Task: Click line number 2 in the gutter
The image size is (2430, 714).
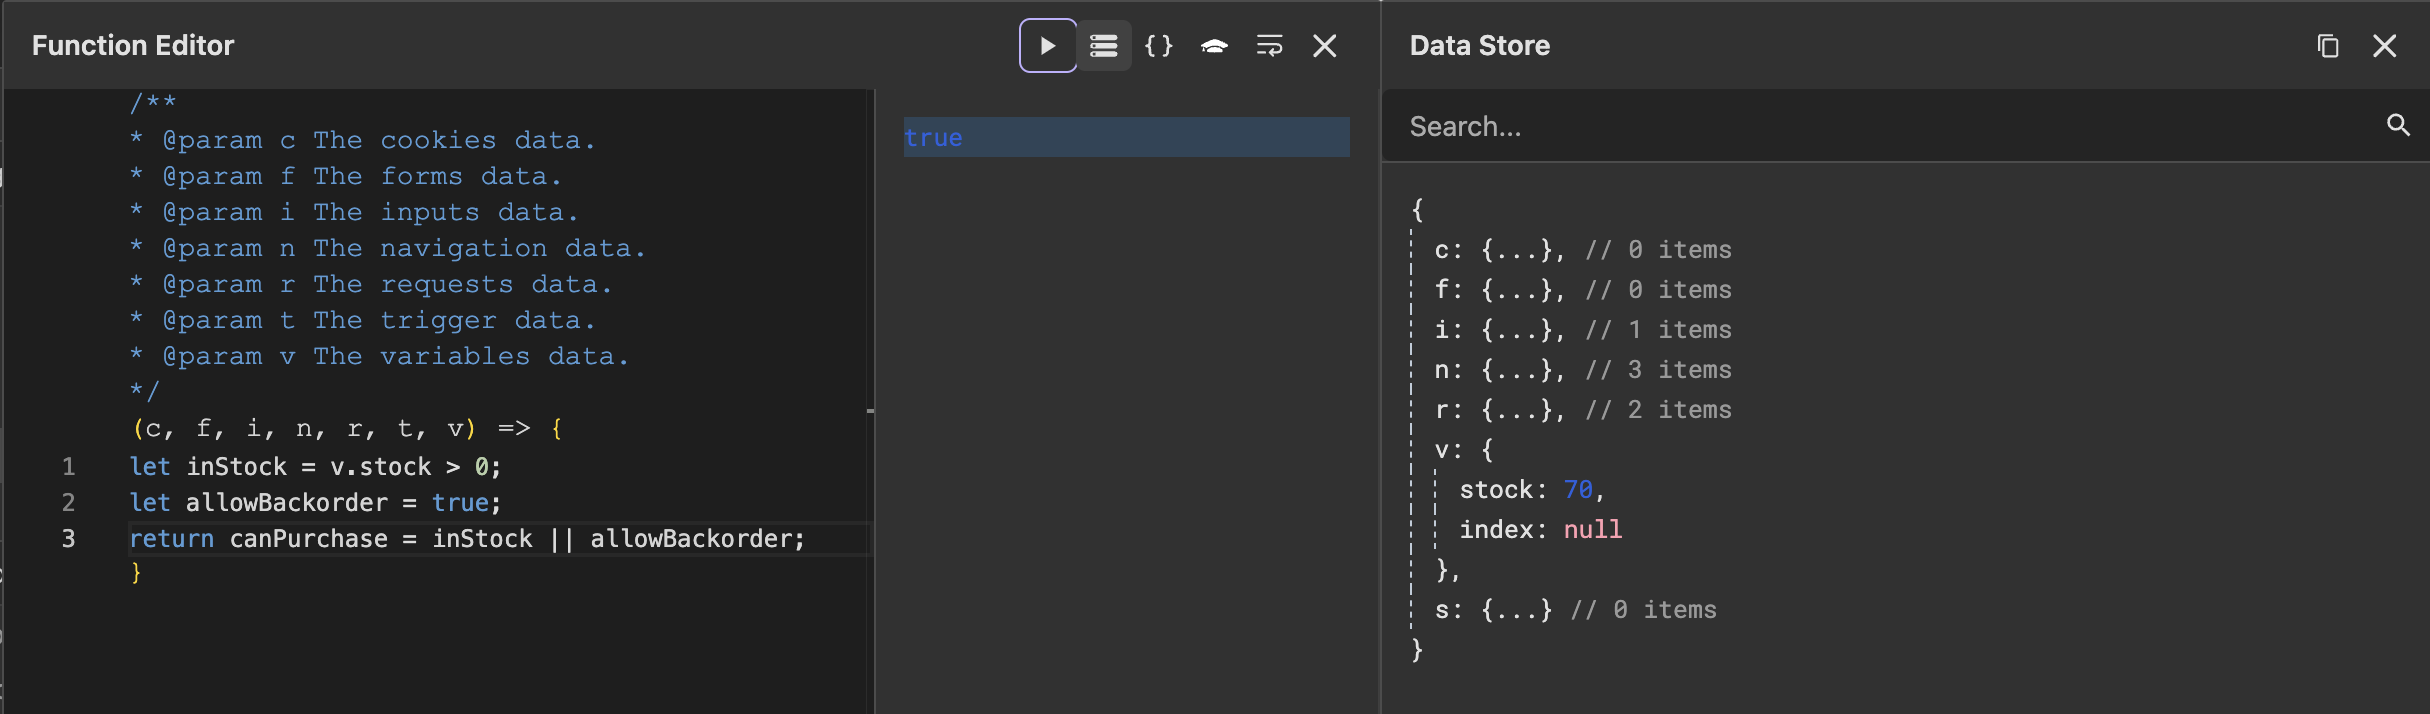Action: pyautogui.click(x=68, y=503)
